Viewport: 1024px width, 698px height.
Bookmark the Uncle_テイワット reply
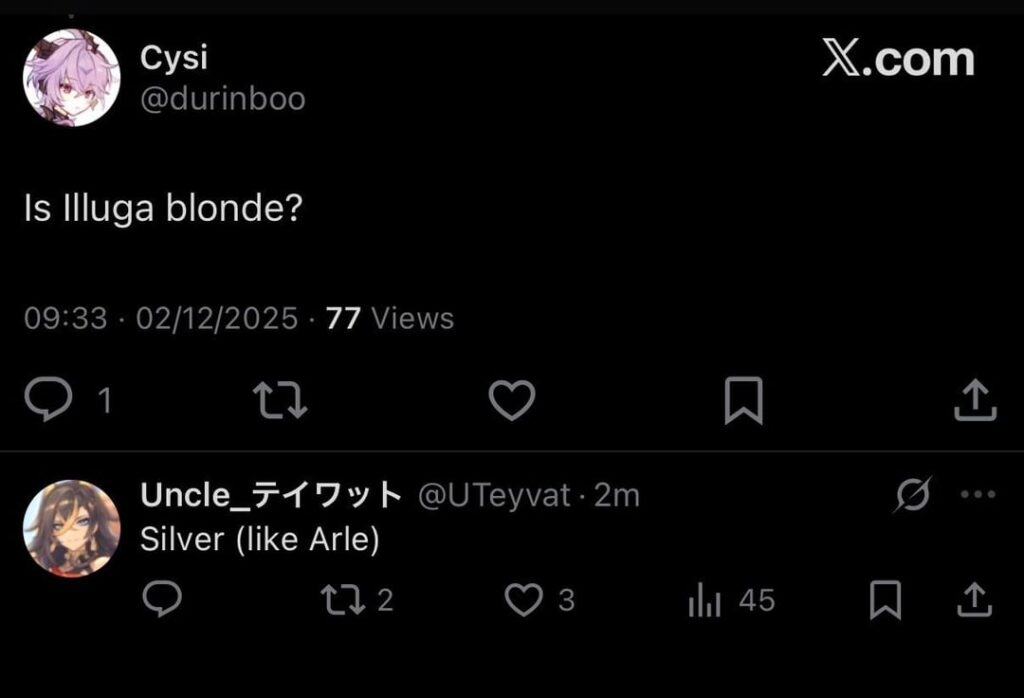(x=885, y=600)
